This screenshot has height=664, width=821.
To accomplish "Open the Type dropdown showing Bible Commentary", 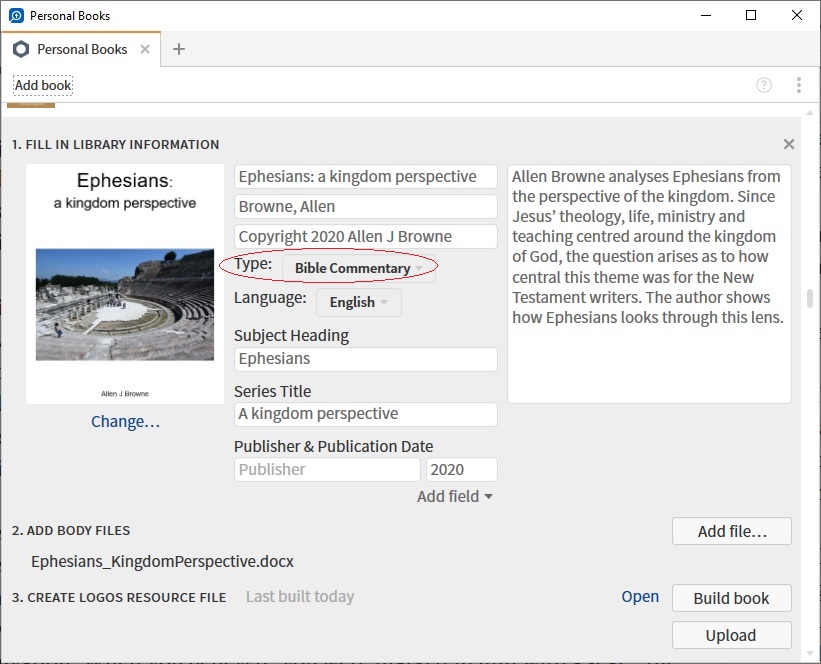I will click(x=358, y=268).
